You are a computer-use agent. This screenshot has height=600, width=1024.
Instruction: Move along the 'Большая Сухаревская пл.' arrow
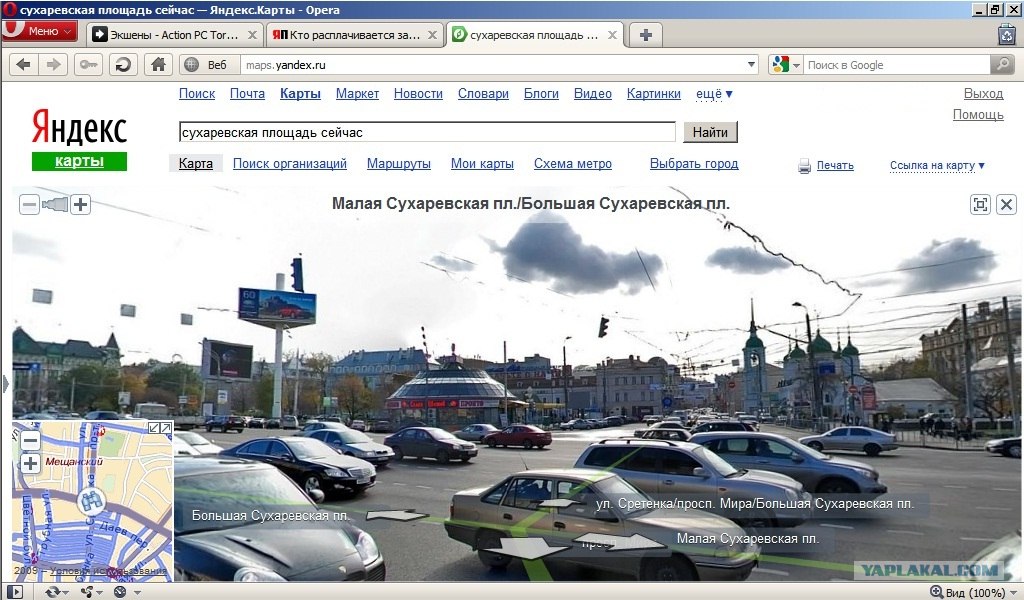click(398, 516)
